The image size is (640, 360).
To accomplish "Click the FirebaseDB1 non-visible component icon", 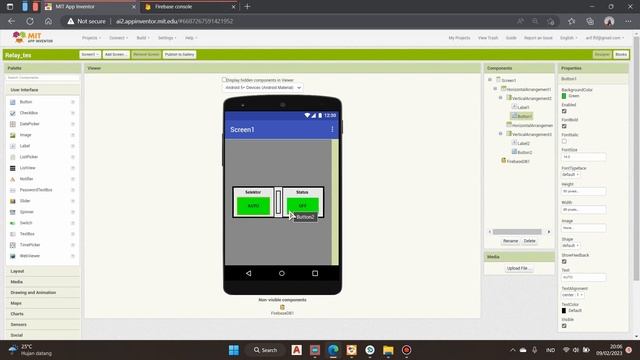I will 282,307.
